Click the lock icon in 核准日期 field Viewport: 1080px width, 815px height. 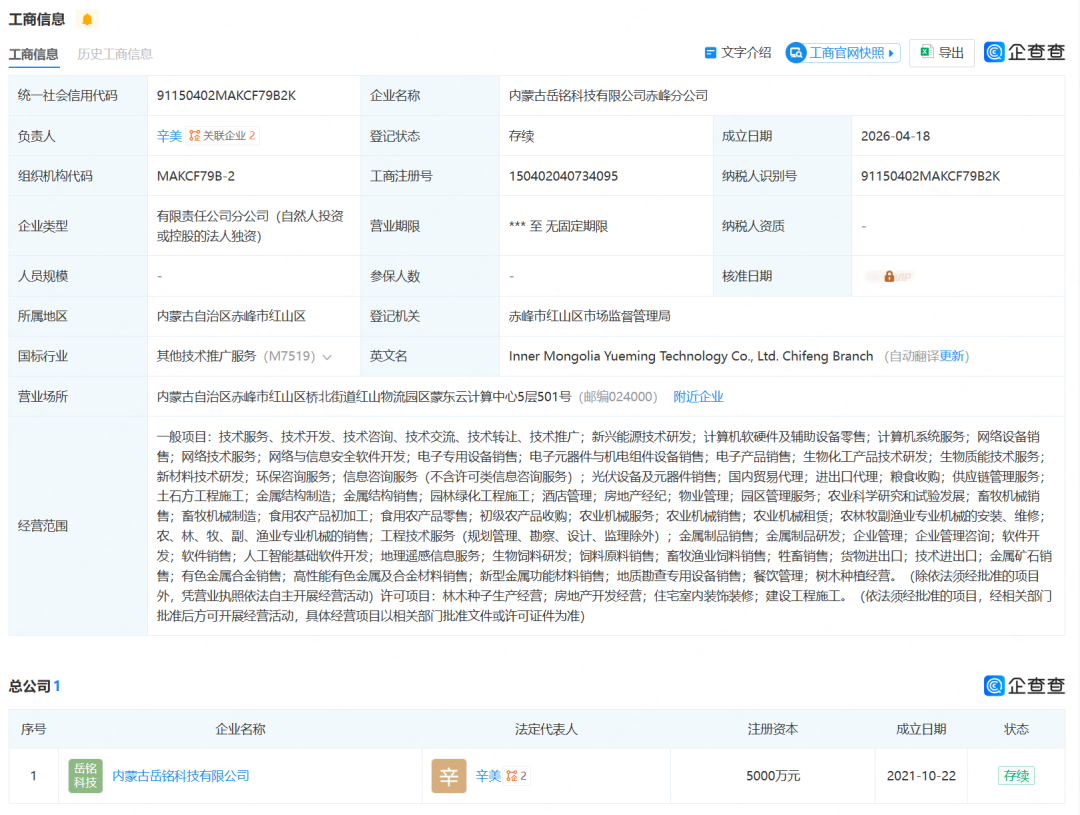(888, 276)
